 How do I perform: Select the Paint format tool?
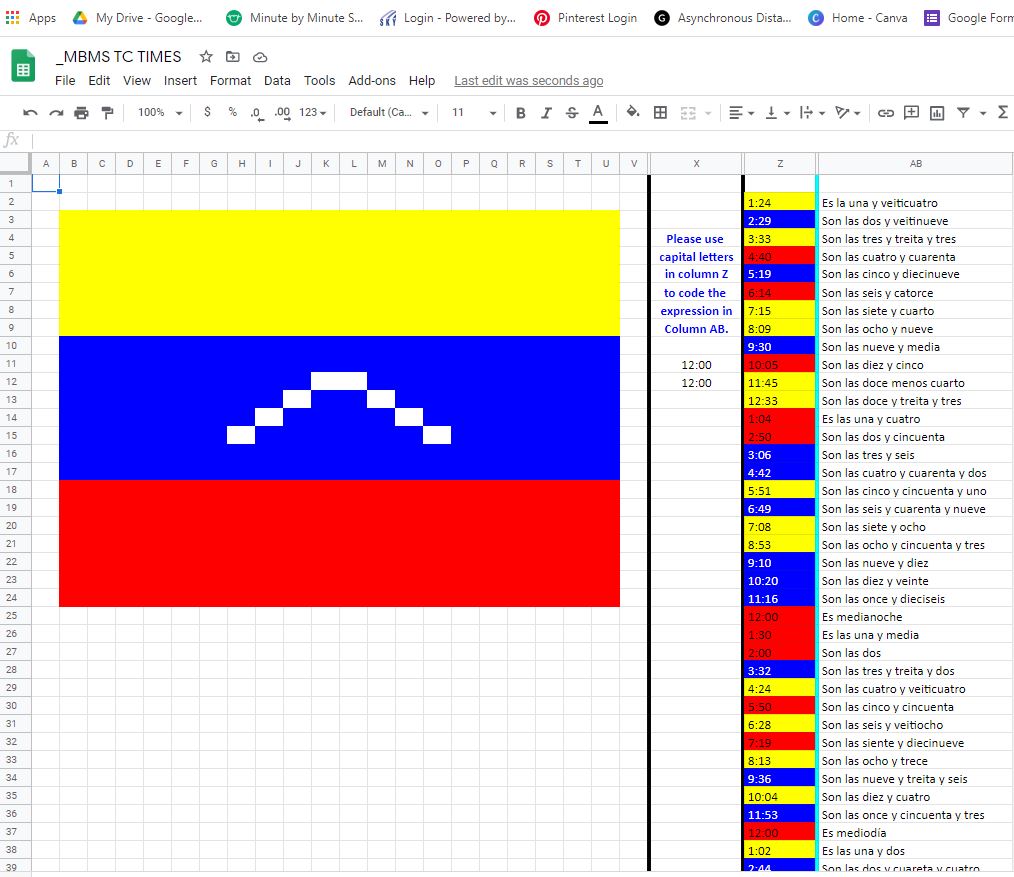click(107, 113)
